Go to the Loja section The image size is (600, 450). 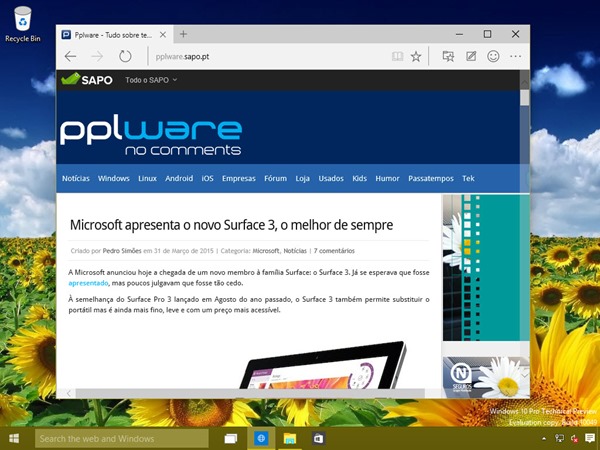click(x=302, y=178)
